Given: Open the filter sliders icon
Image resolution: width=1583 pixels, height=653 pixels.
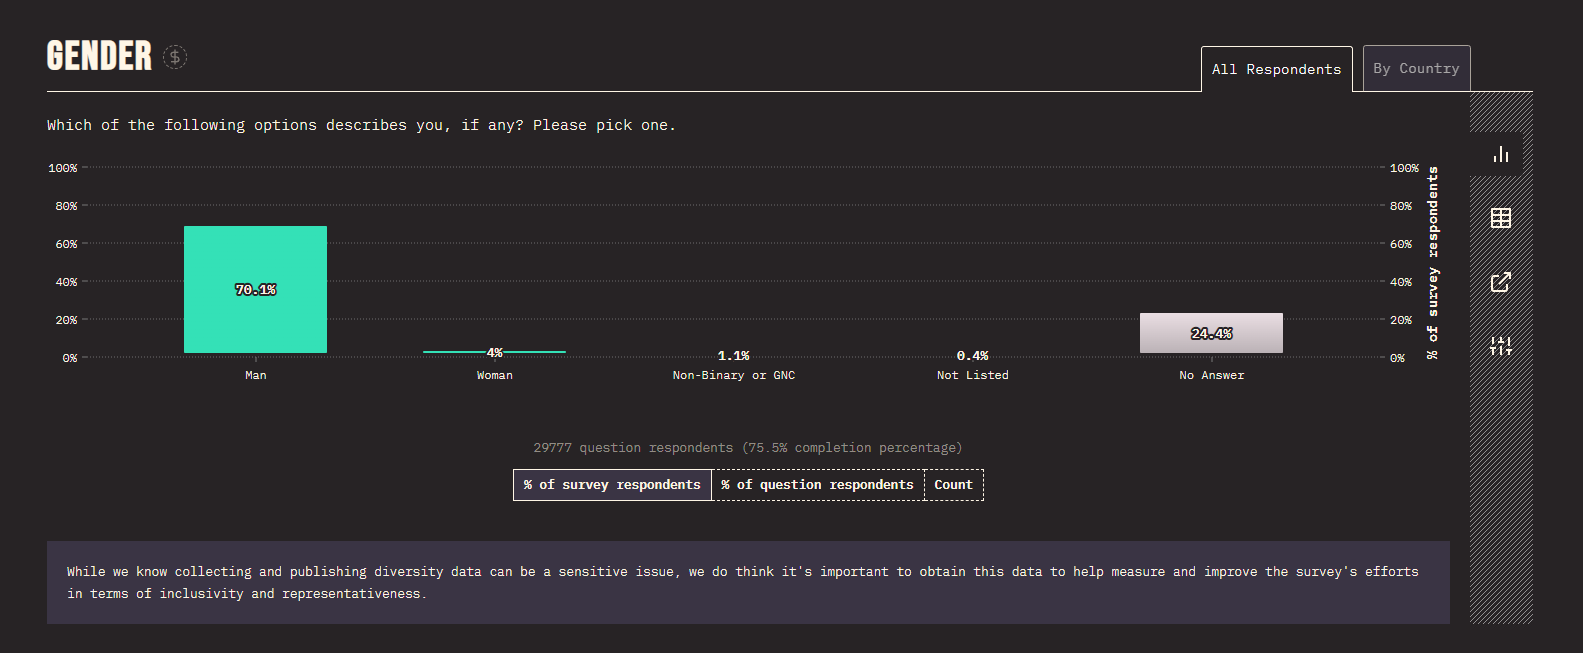Looking at the screenshot, I should pos(1500,346).
